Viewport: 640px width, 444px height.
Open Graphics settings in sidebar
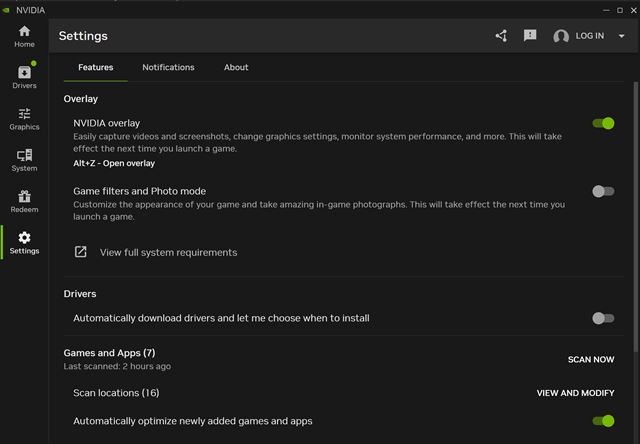pos(24,119)
